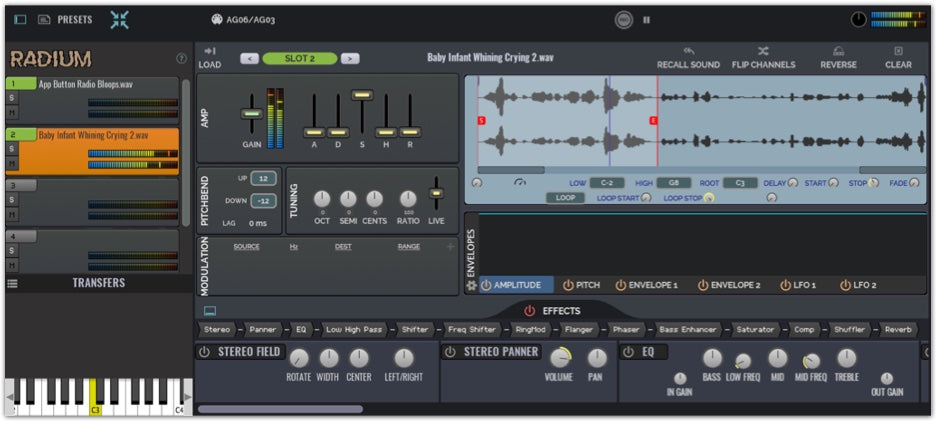Enable STEREO PANNER with its power icon
The height and width of the screenshot is (422, 937).
point(451,352)
